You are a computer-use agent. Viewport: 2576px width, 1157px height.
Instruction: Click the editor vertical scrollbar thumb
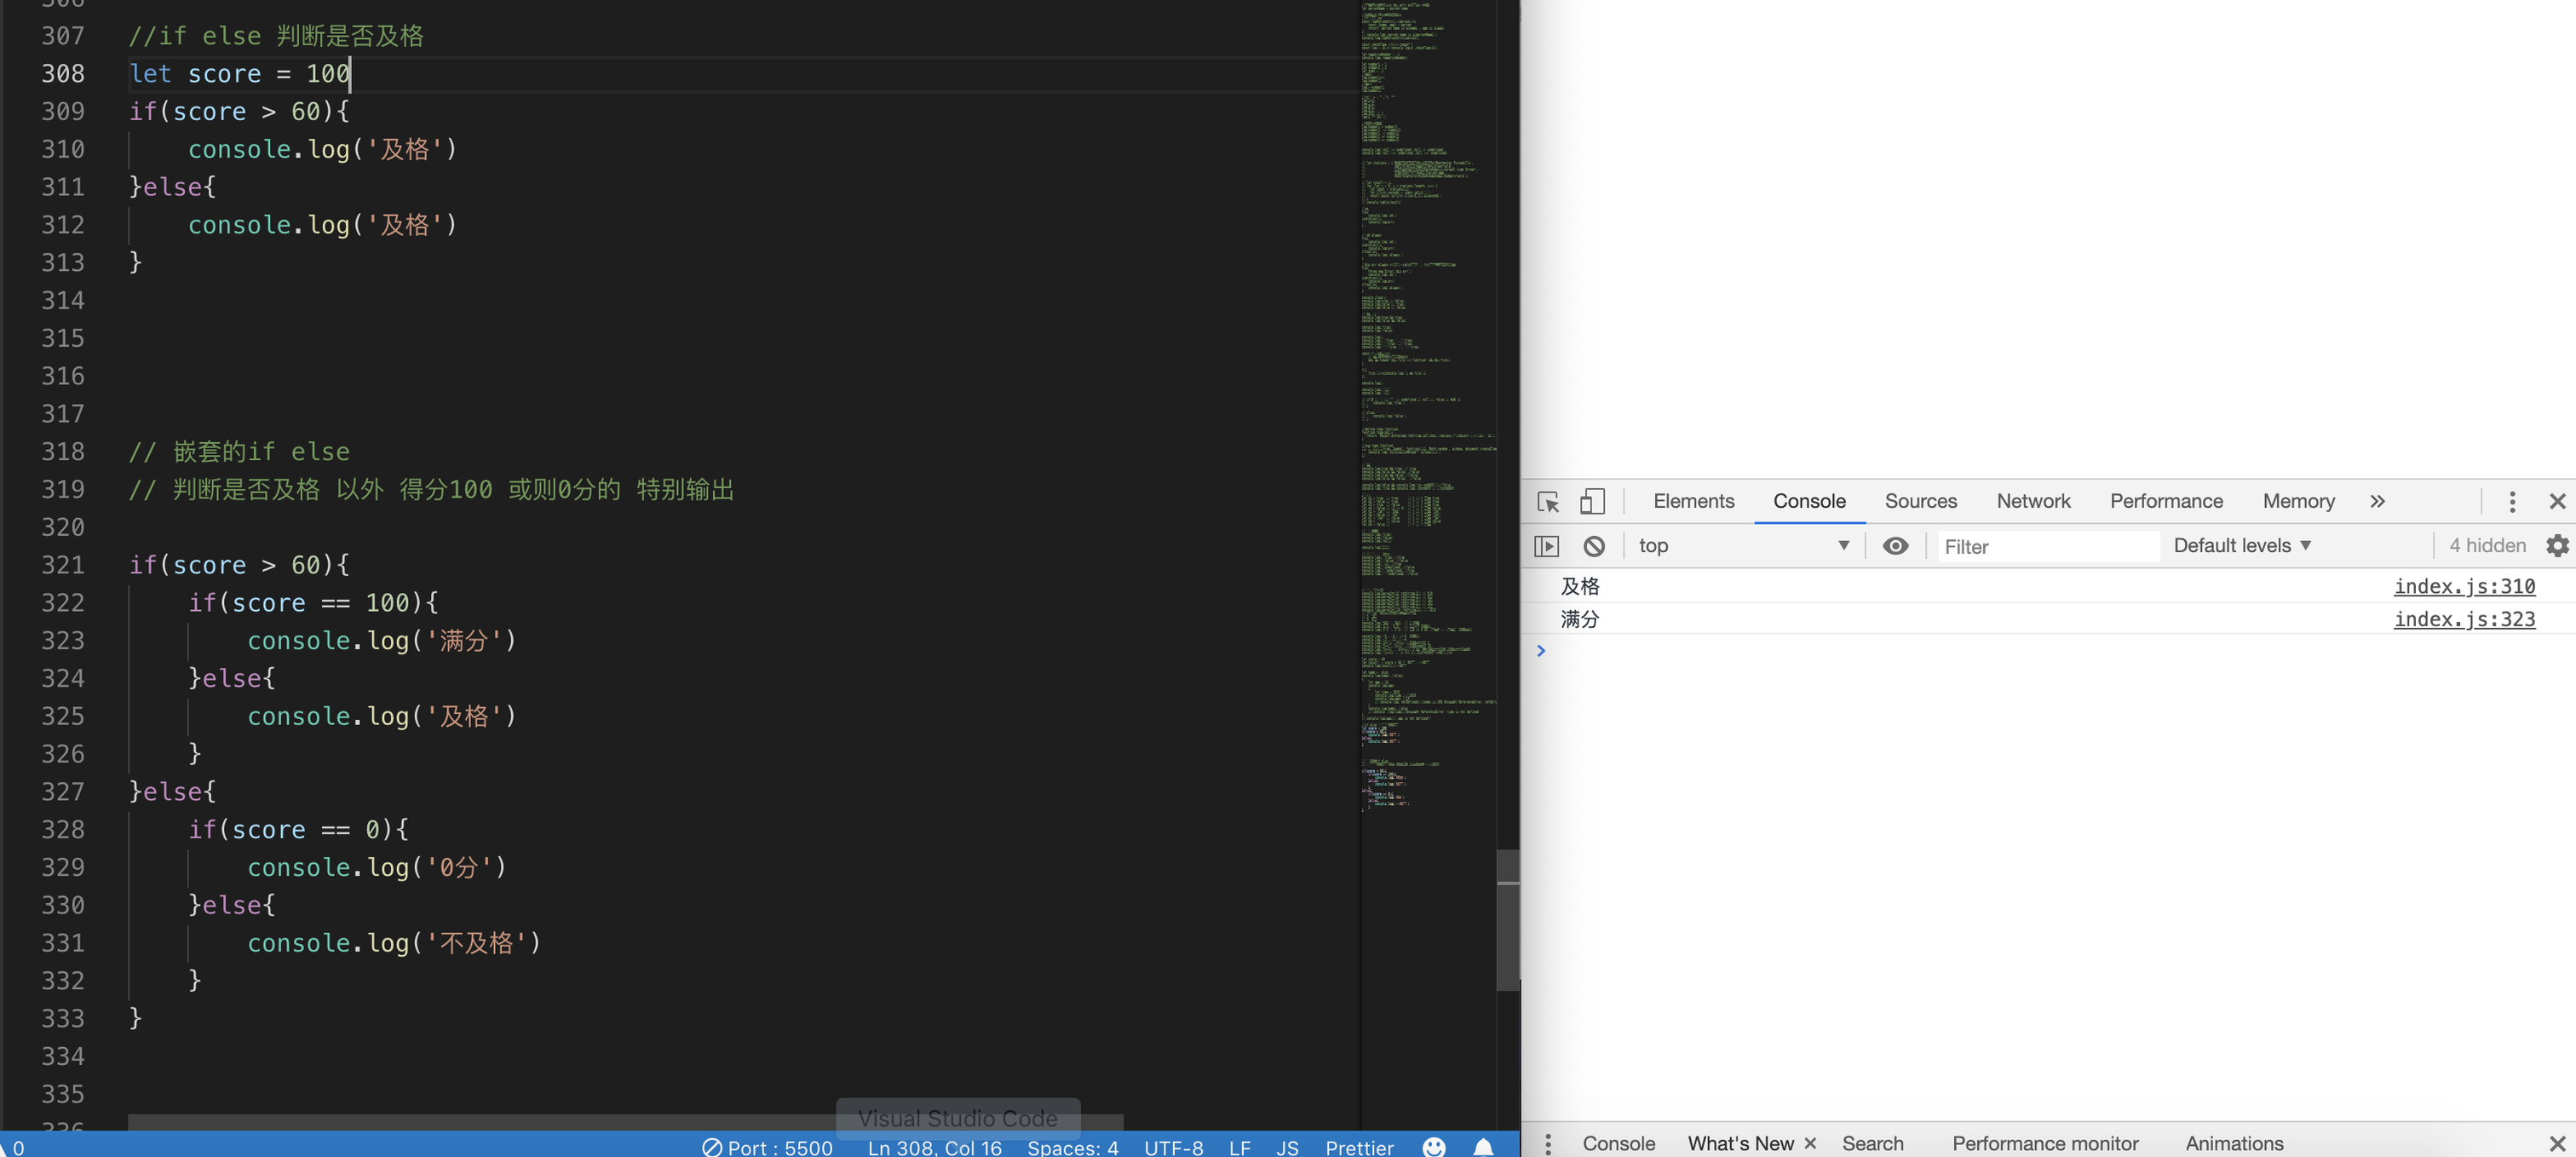(x=1507, y=920)
